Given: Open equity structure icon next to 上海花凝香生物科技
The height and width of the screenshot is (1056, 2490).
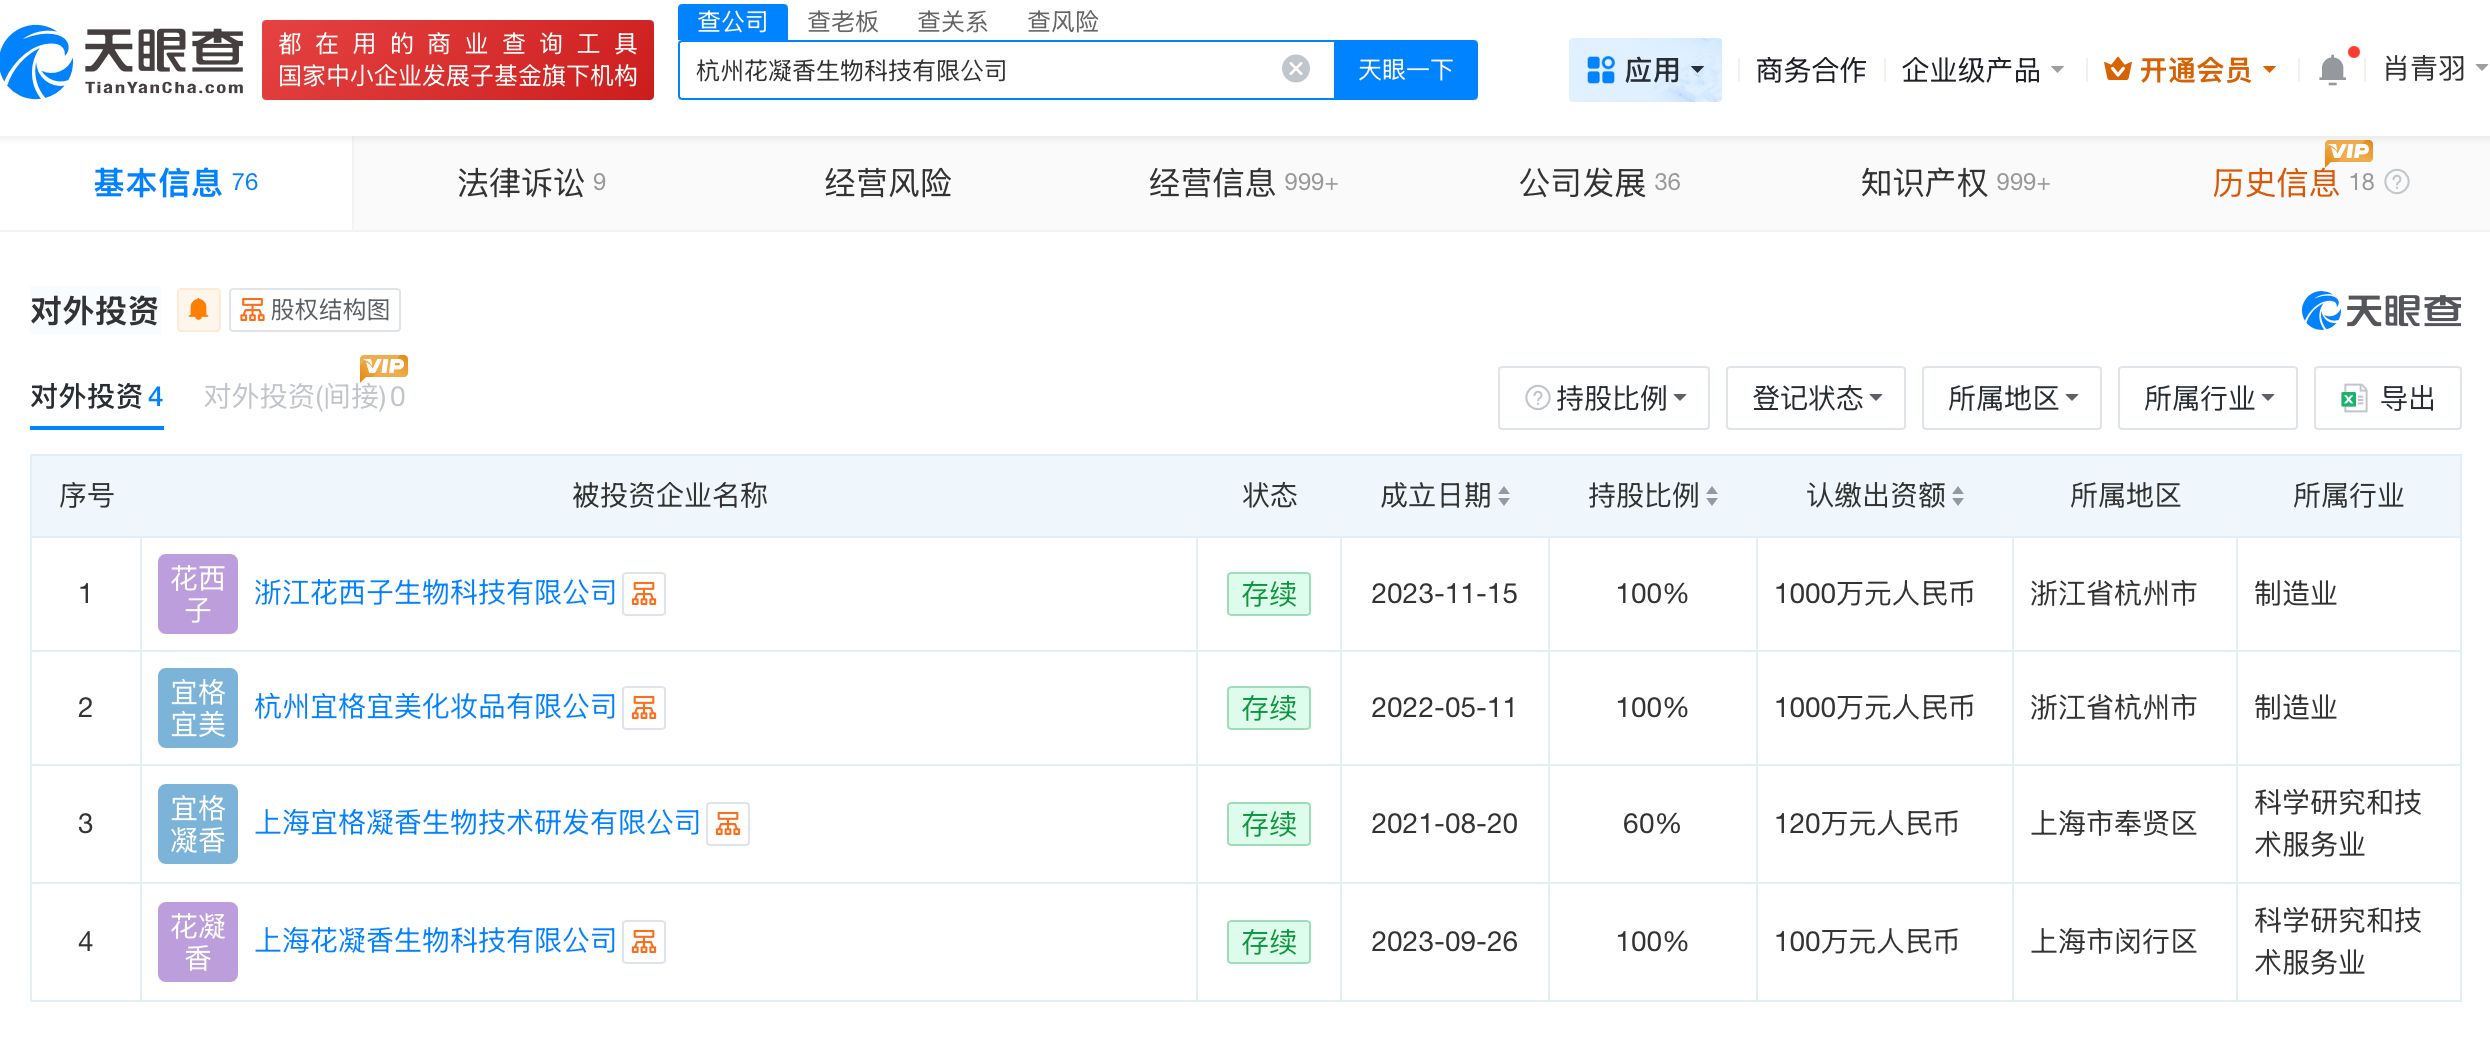Looking at the screenshot, I should pyautogui.click(x=645, y=941).
